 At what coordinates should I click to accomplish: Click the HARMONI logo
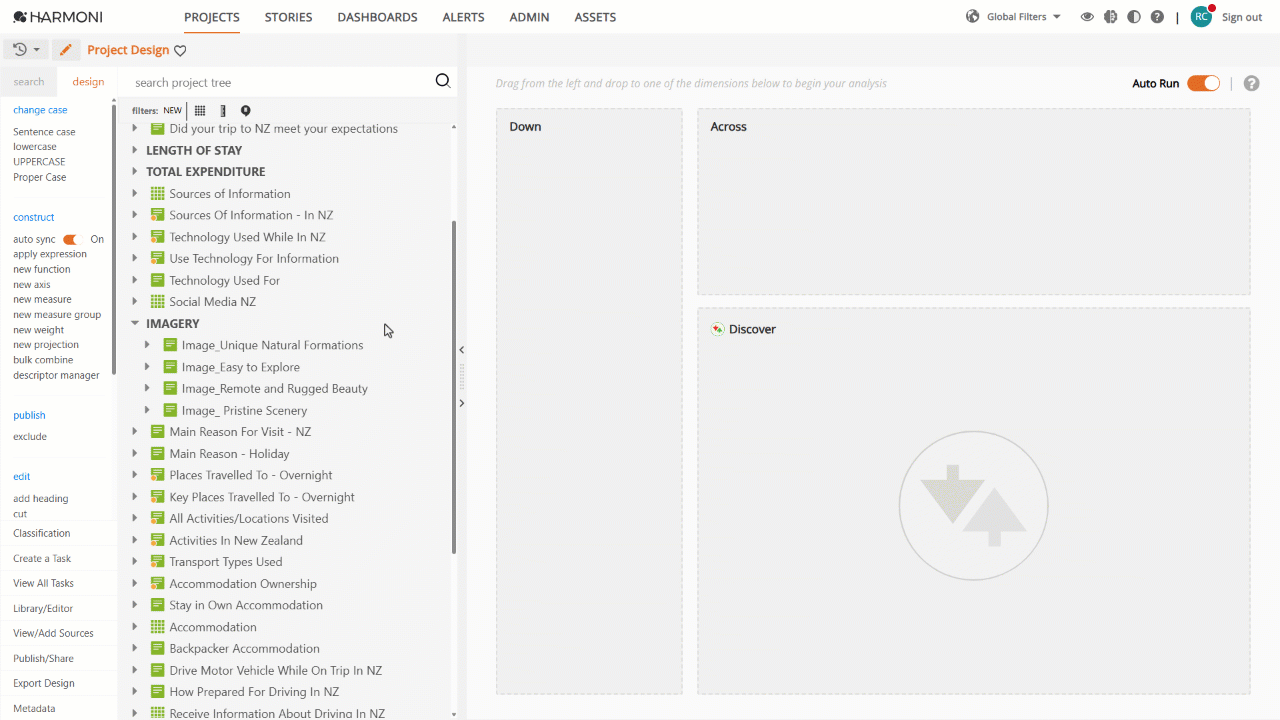click(58, 17)
